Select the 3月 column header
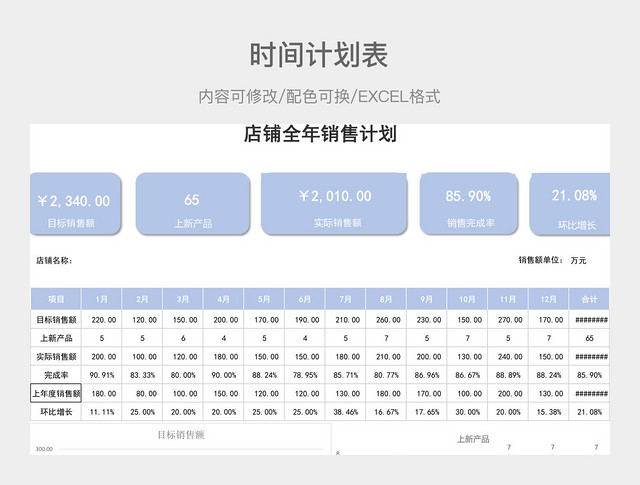This screenshot has width=640, height=485. (183, 299)
